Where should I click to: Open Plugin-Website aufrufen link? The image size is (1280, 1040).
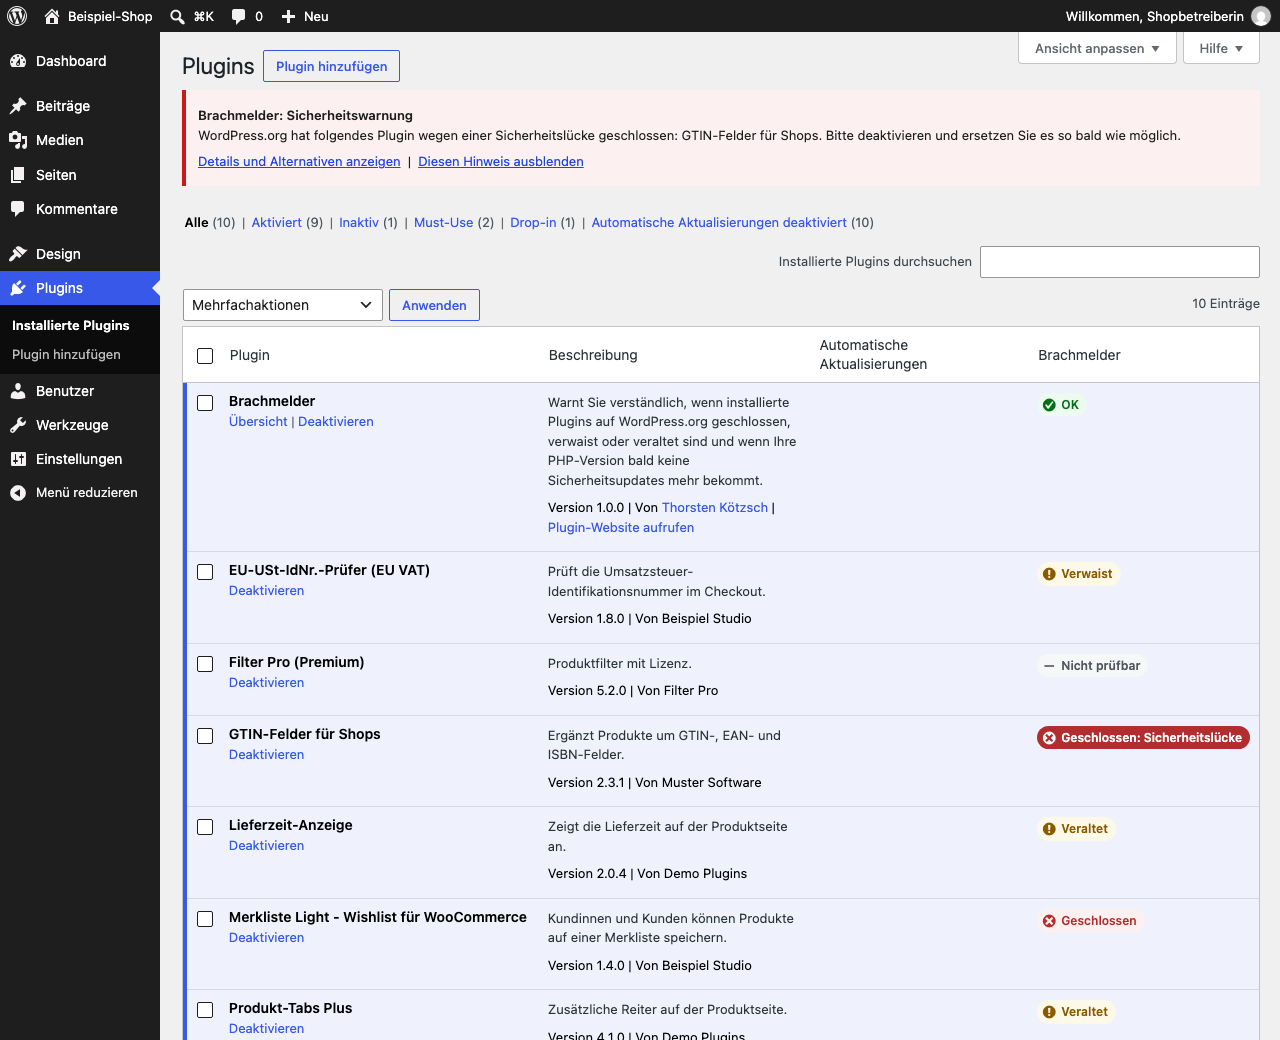click(x=621, y=527)
